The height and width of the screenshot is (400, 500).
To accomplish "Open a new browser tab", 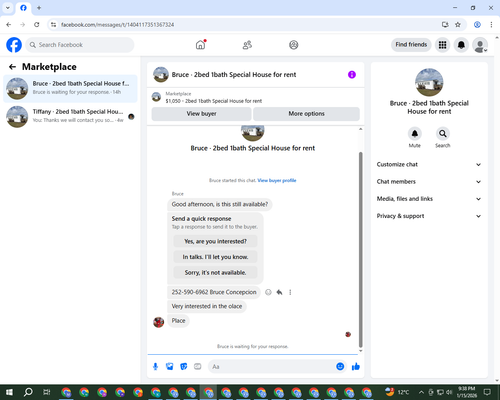I will [39, 8].
